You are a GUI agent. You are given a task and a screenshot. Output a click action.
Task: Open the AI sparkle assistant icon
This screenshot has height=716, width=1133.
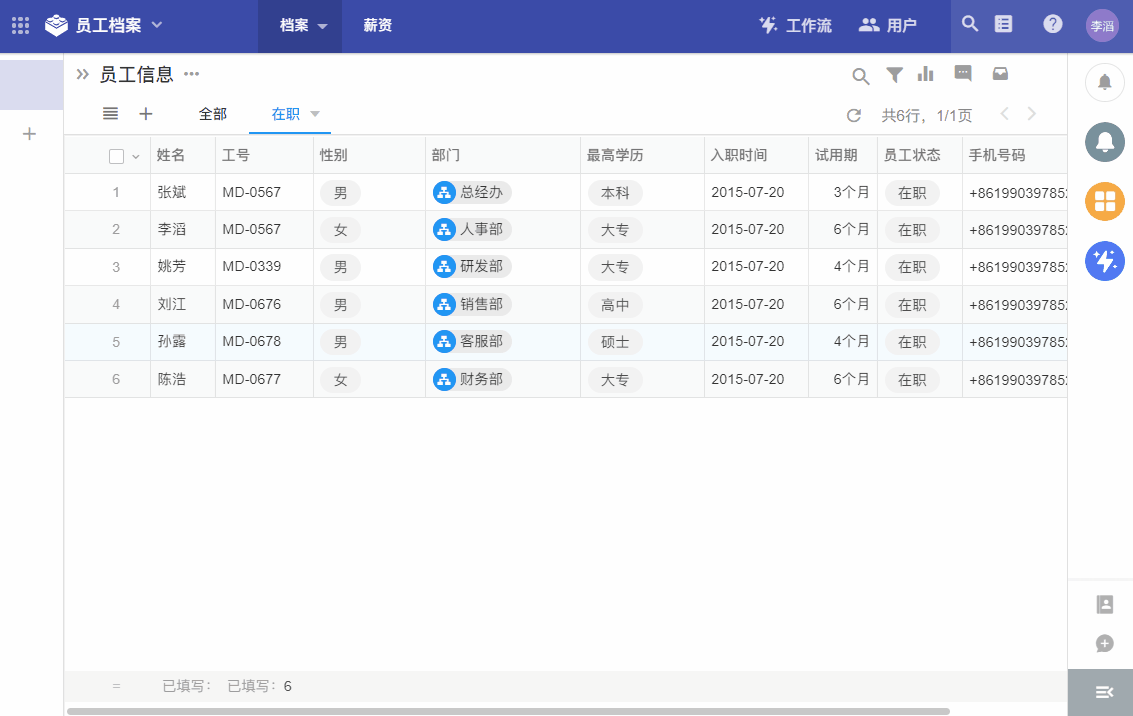[1105, 261]
